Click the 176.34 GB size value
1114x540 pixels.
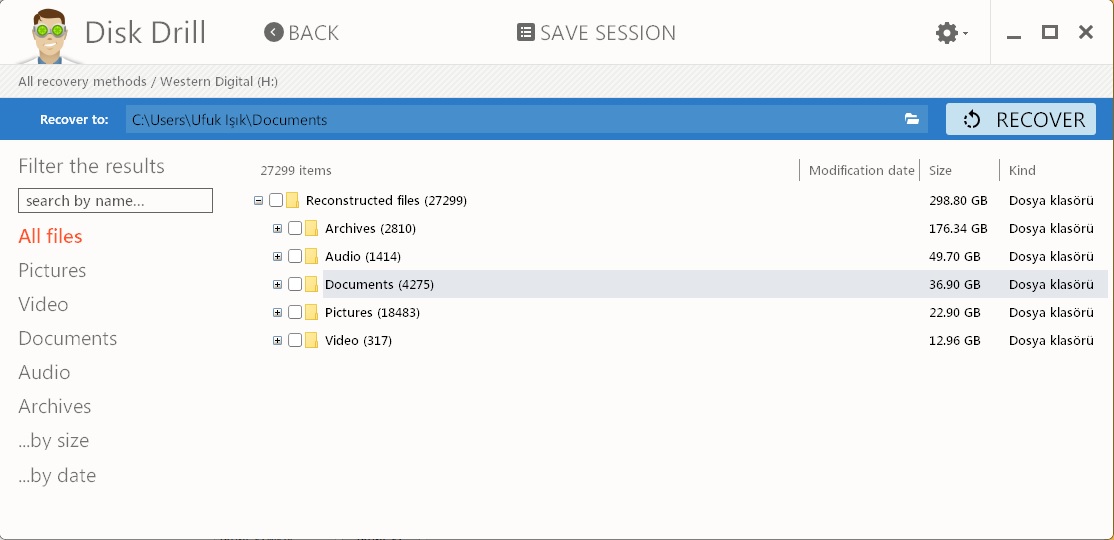pyautogui.click(x=958, y=229)
